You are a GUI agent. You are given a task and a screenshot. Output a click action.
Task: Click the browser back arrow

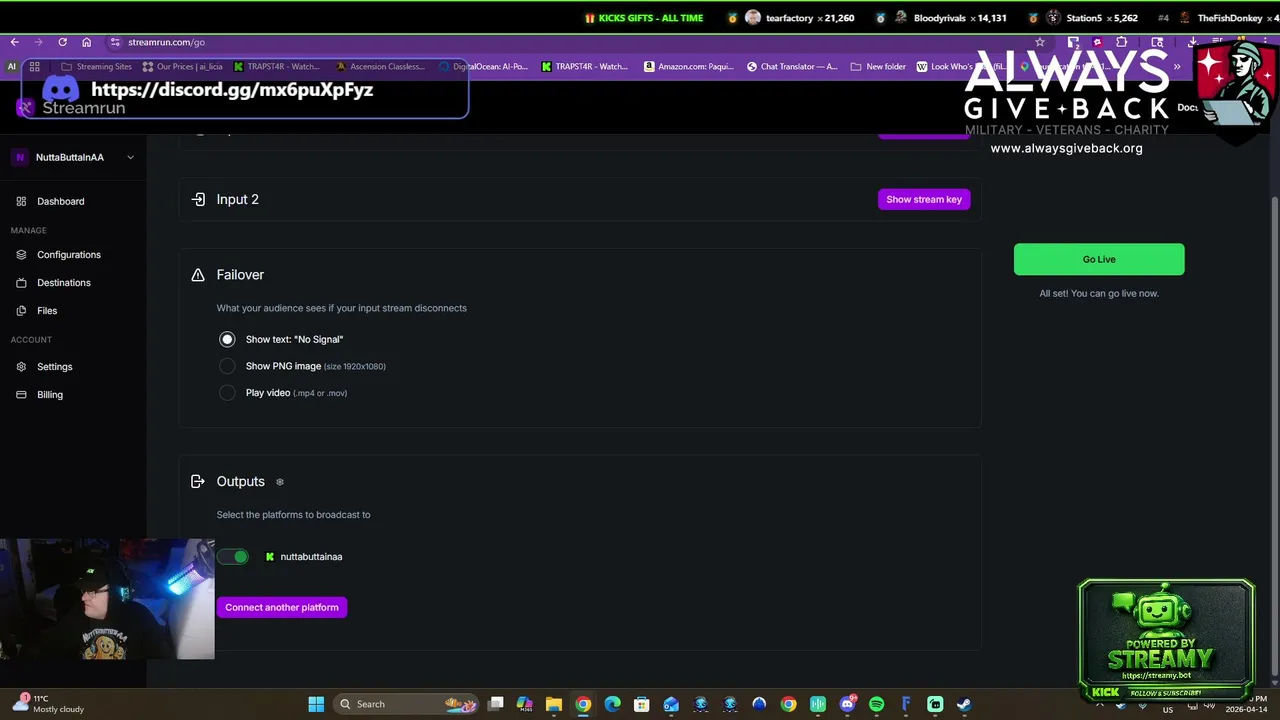pos(14,42)
